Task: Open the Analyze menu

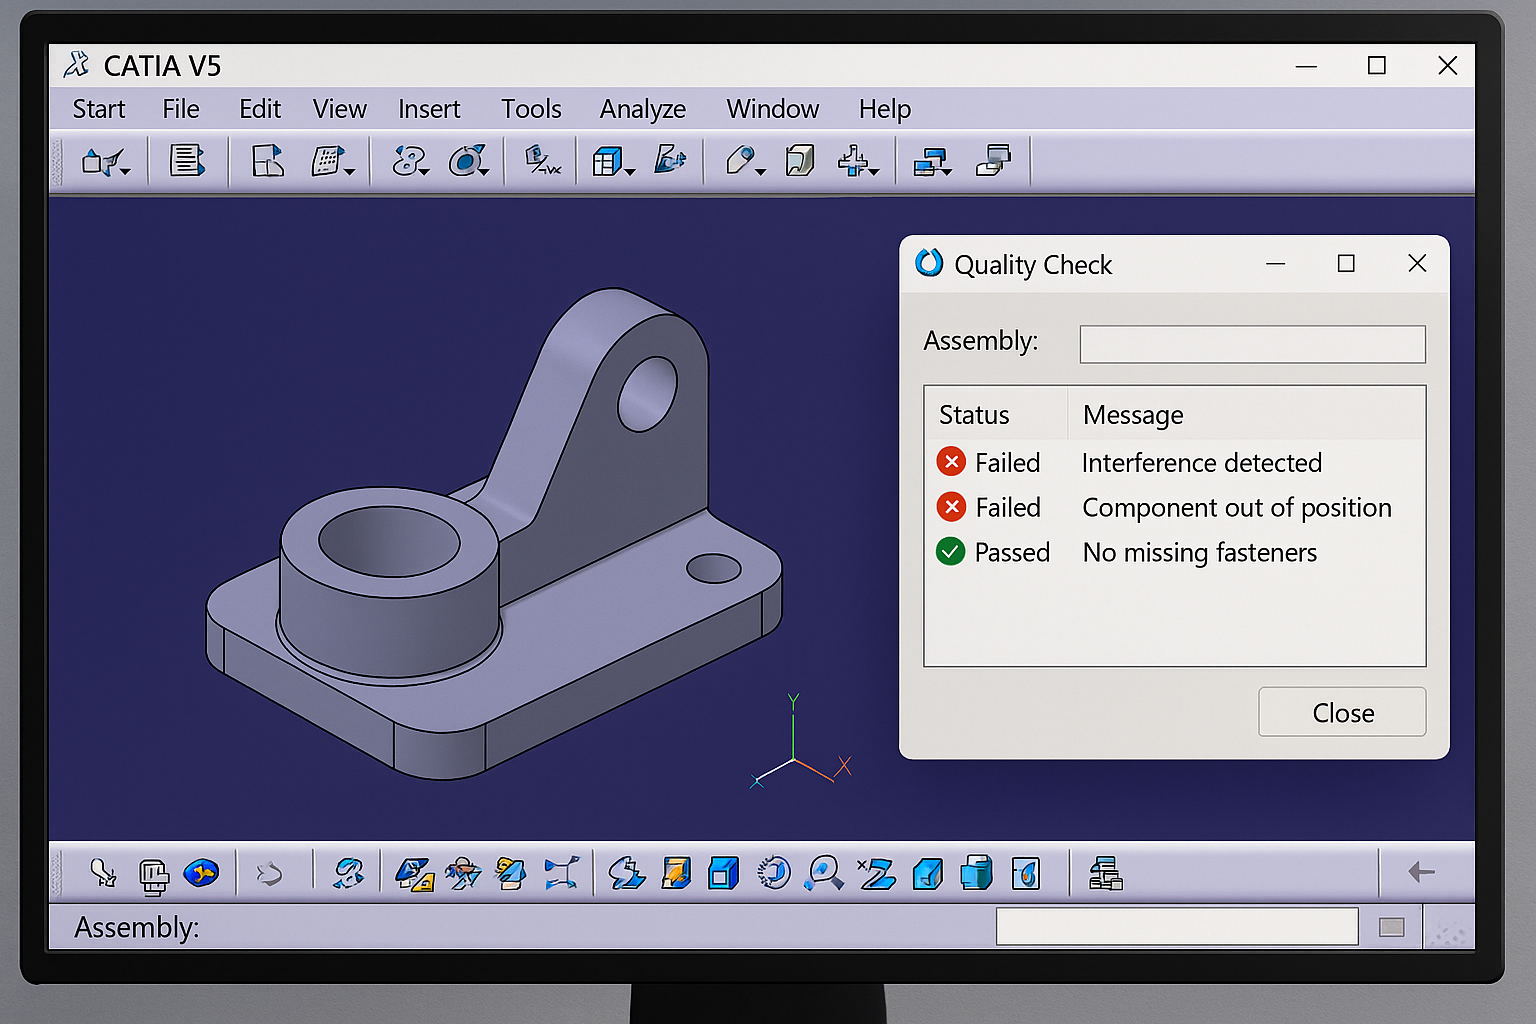Action: [642, 108]
